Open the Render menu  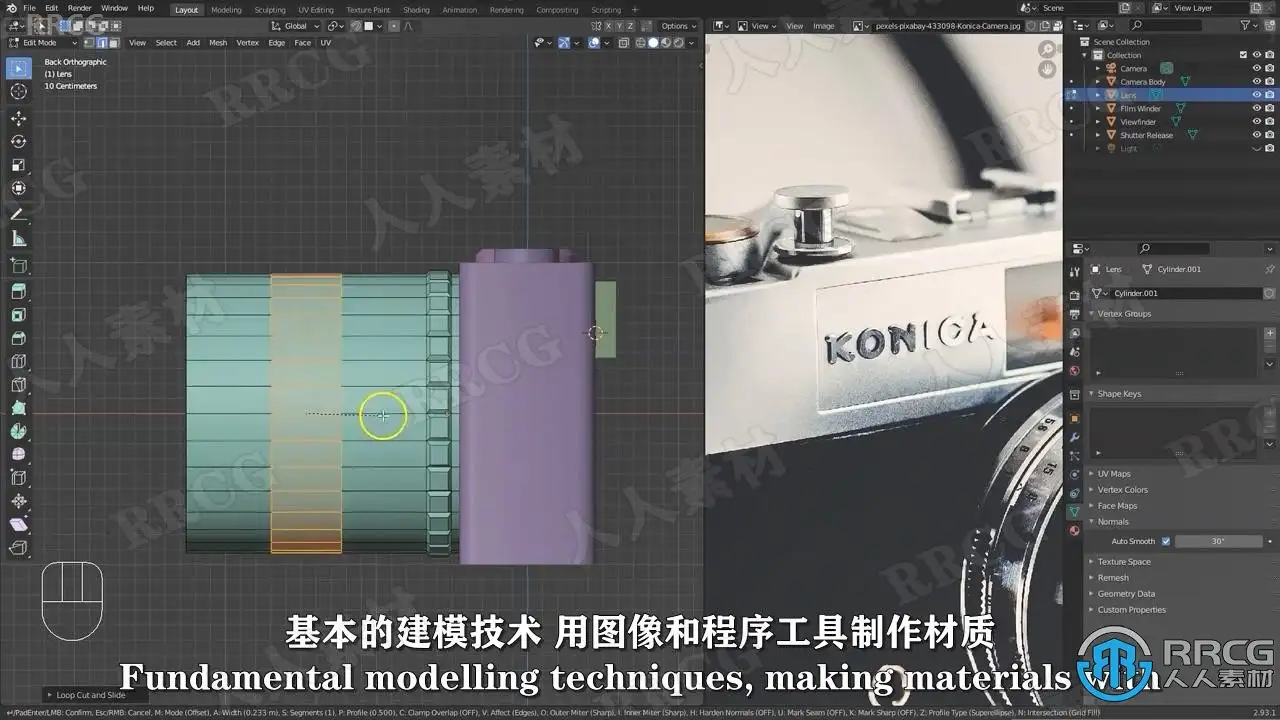[x=79, y=8]
